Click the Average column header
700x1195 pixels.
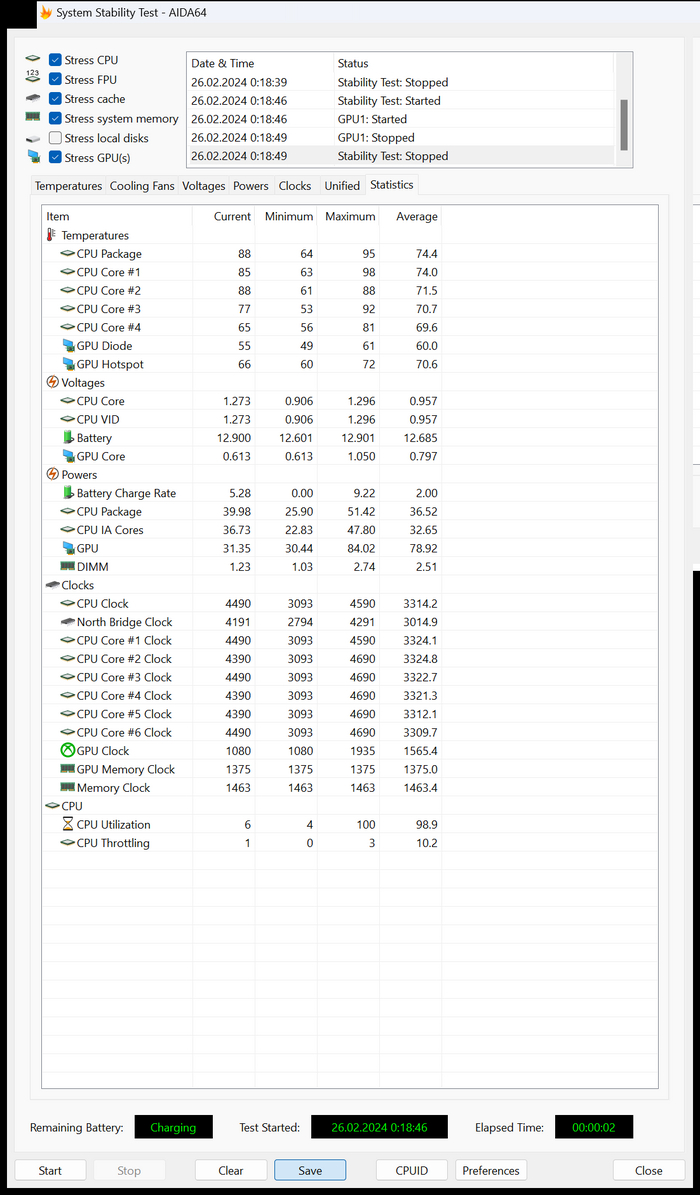[x=410, y=216]
